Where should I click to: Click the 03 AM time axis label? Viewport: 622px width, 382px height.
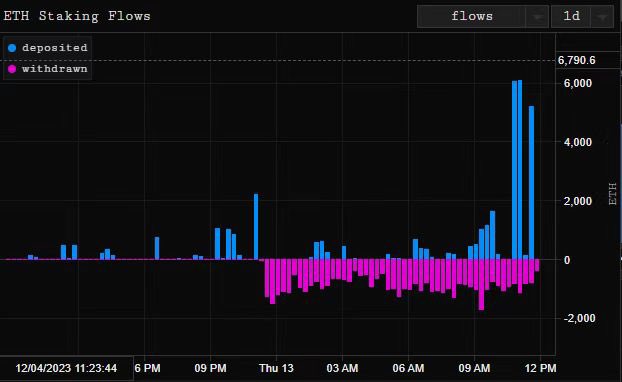coord(342,369)
